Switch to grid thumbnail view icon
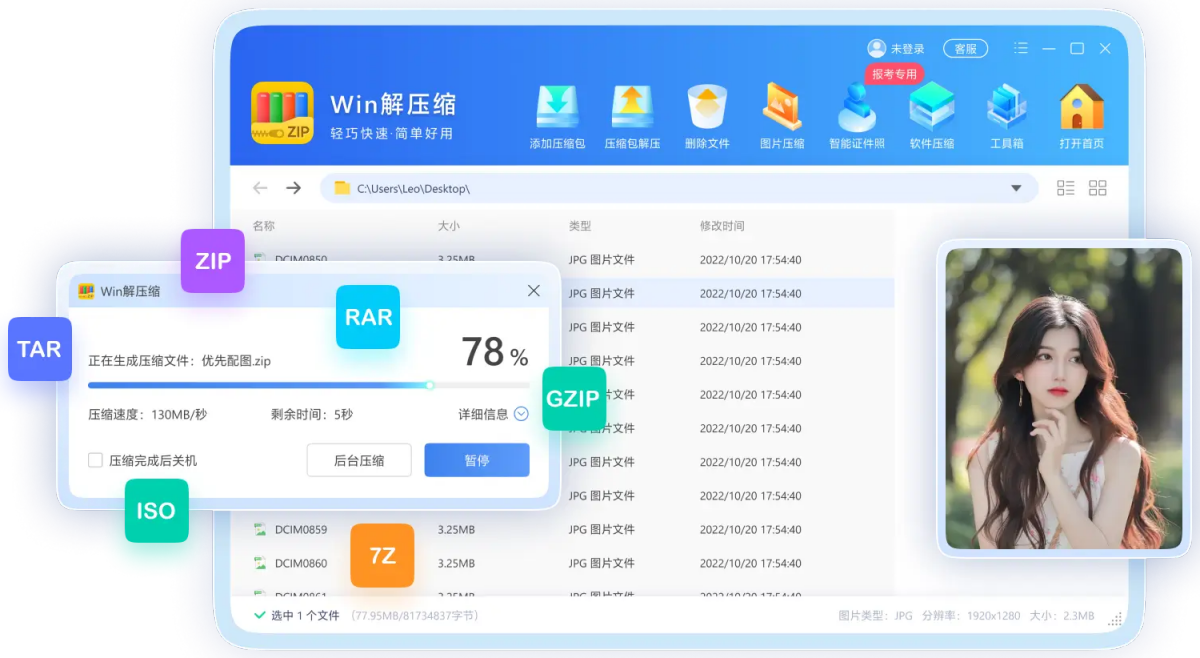This screenshot has width=1200, height=658. (x=1098, y=188)
